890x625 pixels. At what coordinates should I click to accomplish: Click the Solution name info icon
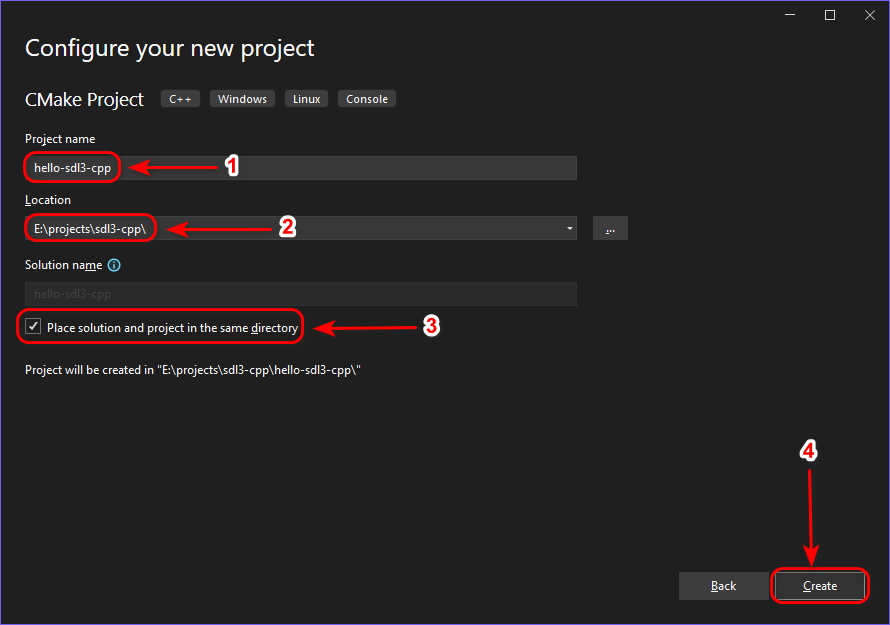(114, 265)
